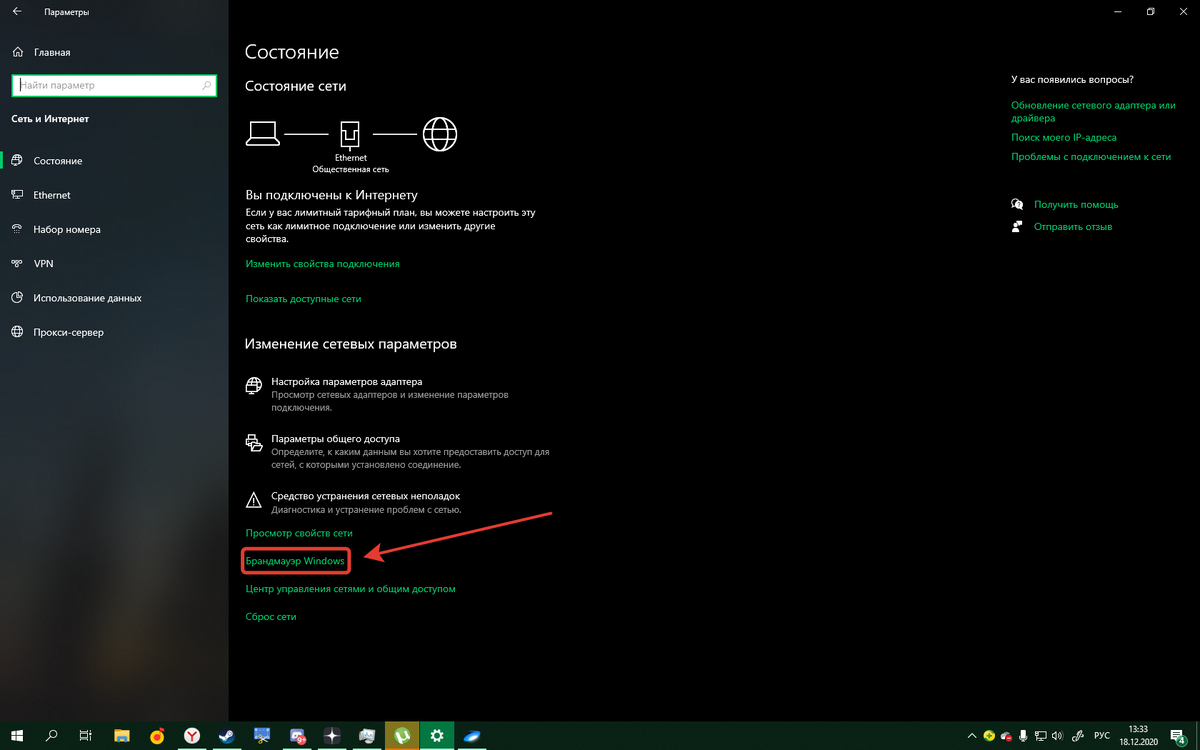Open Обновление сетевого адаптера или драйвера help link
This screenshot has height=750, width=1200.
[1093, 111]
